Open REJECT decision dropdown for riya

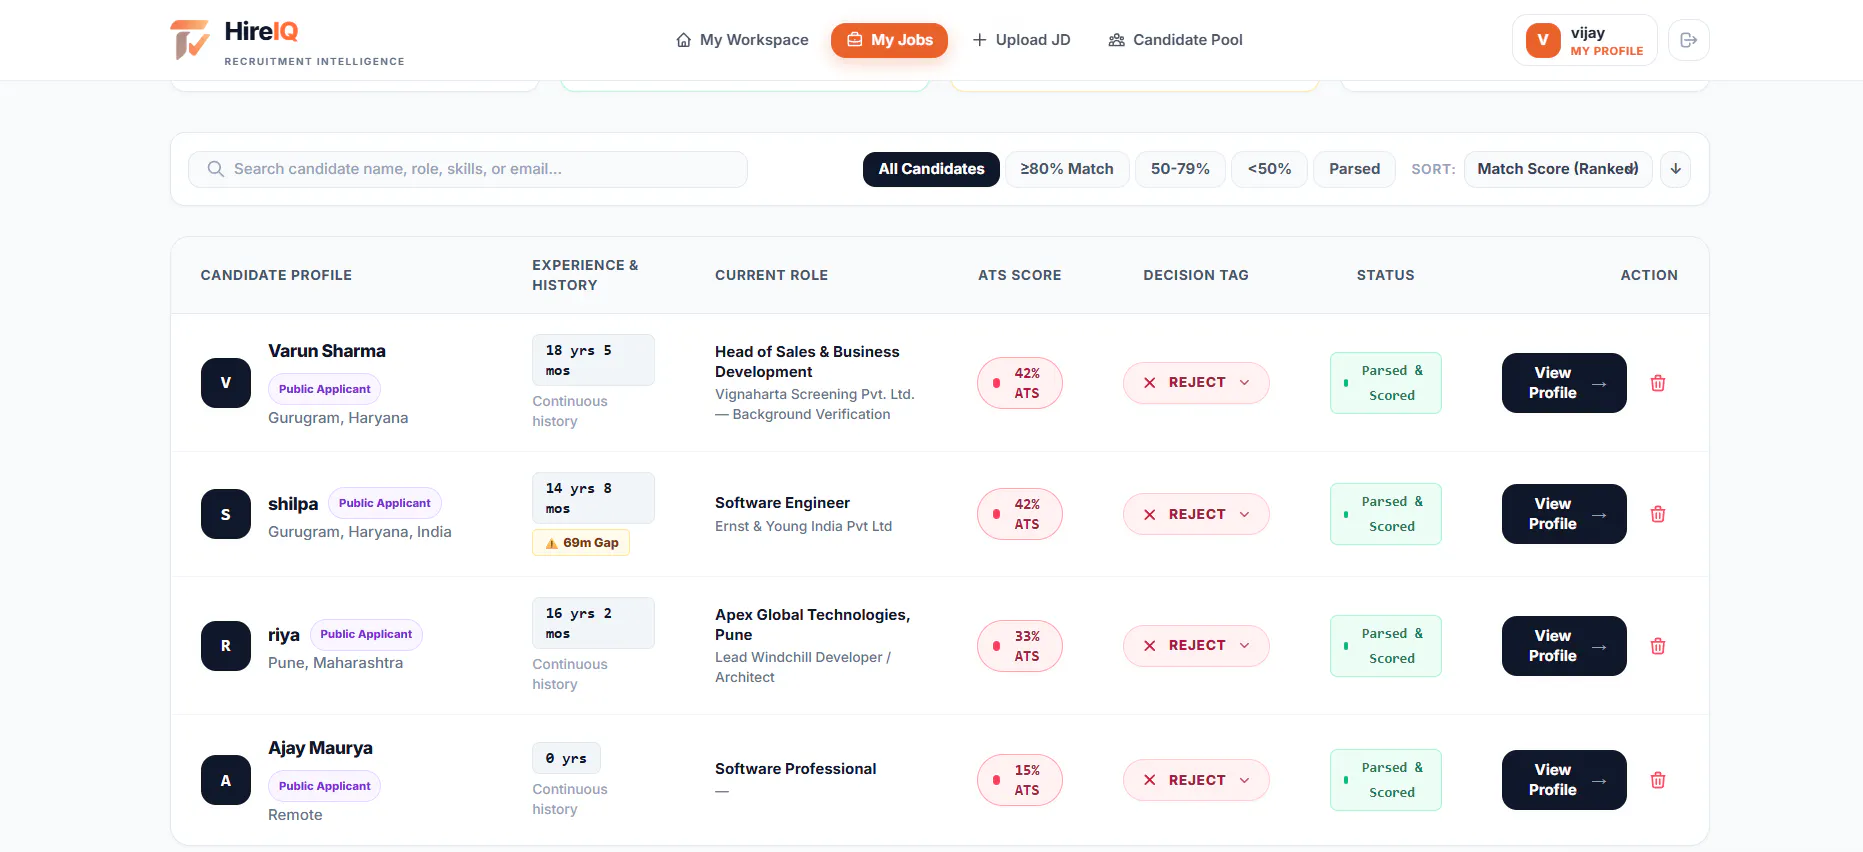coord(1196,646)
